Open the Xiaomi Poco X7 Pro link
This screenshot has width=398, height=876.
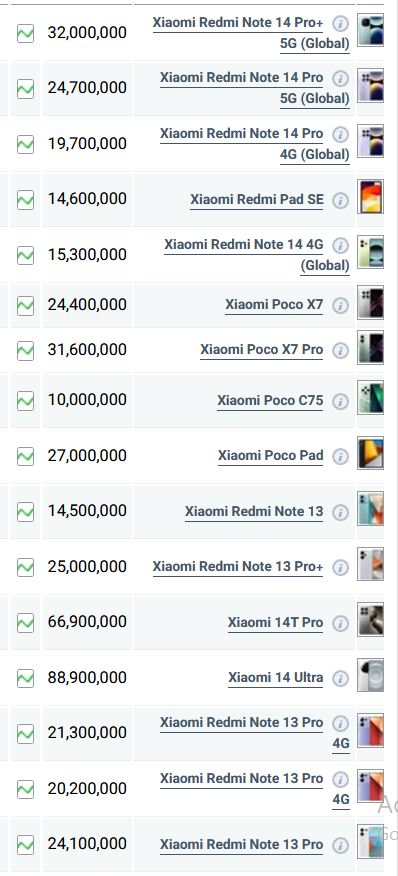[262, 350]
